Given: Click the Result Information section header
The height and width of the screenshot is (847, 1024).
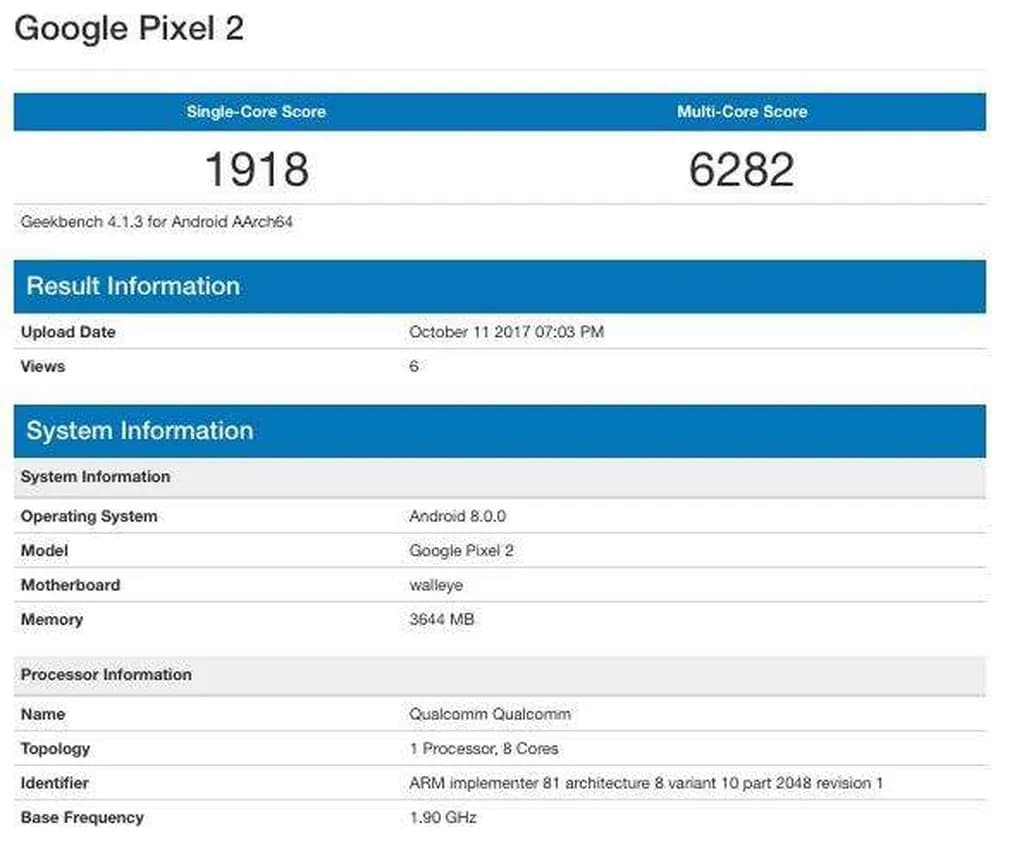Looking at the screenshot, I should tap(133, 286).
